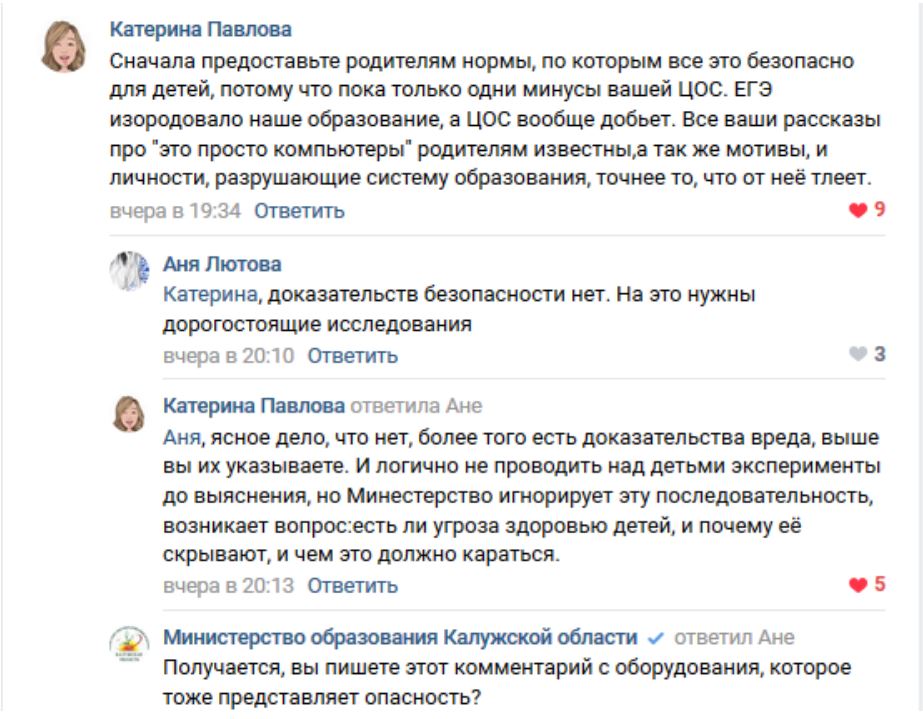Reply to the comment posted at 19:34
The height and width of the screenshot is (719, 923).
coord(299,211)
